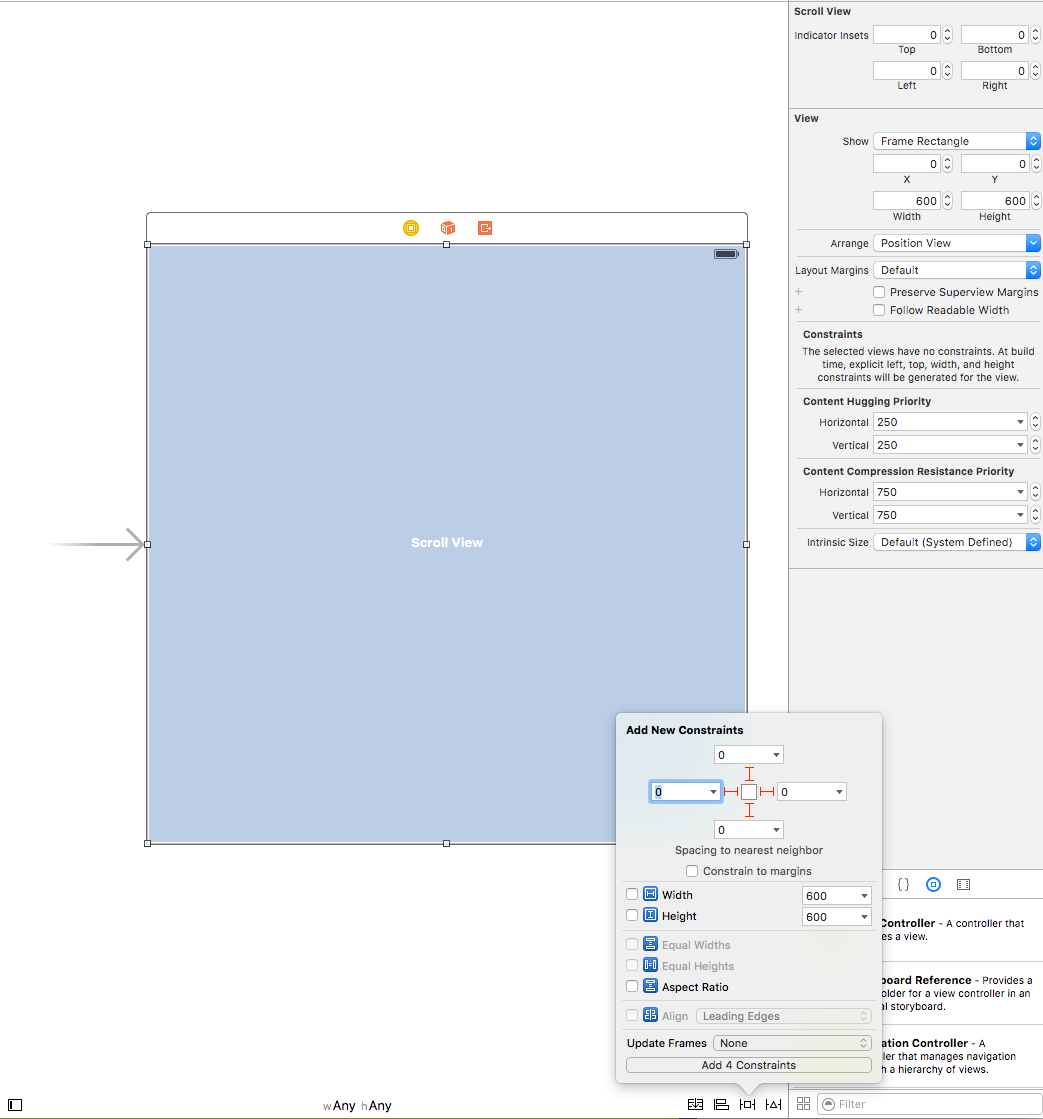Open Resolve Auto Layout Issues
Image resolution: width=1043 pixels, height=1119 pixels.
point(773,1104)
